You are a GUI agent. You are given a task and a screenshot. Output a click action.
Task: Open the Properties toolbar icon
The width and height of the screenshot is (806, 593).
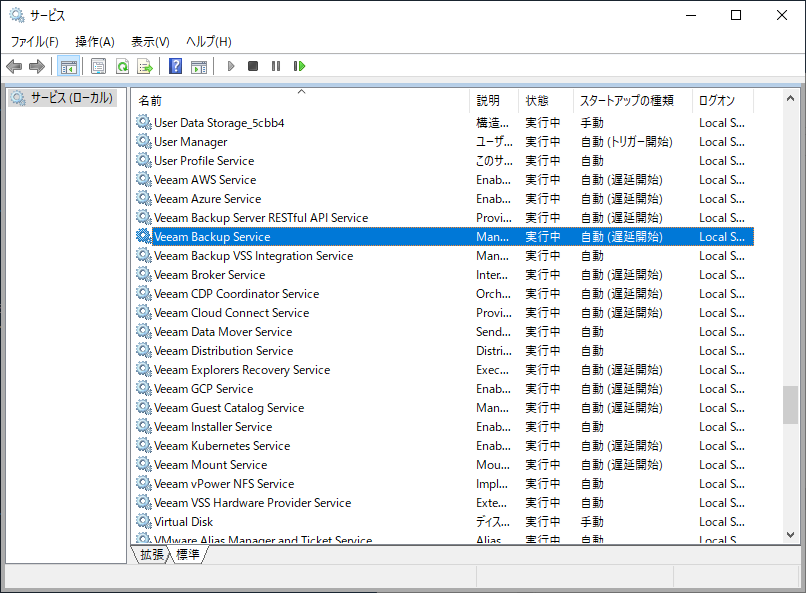coord(98,66)
